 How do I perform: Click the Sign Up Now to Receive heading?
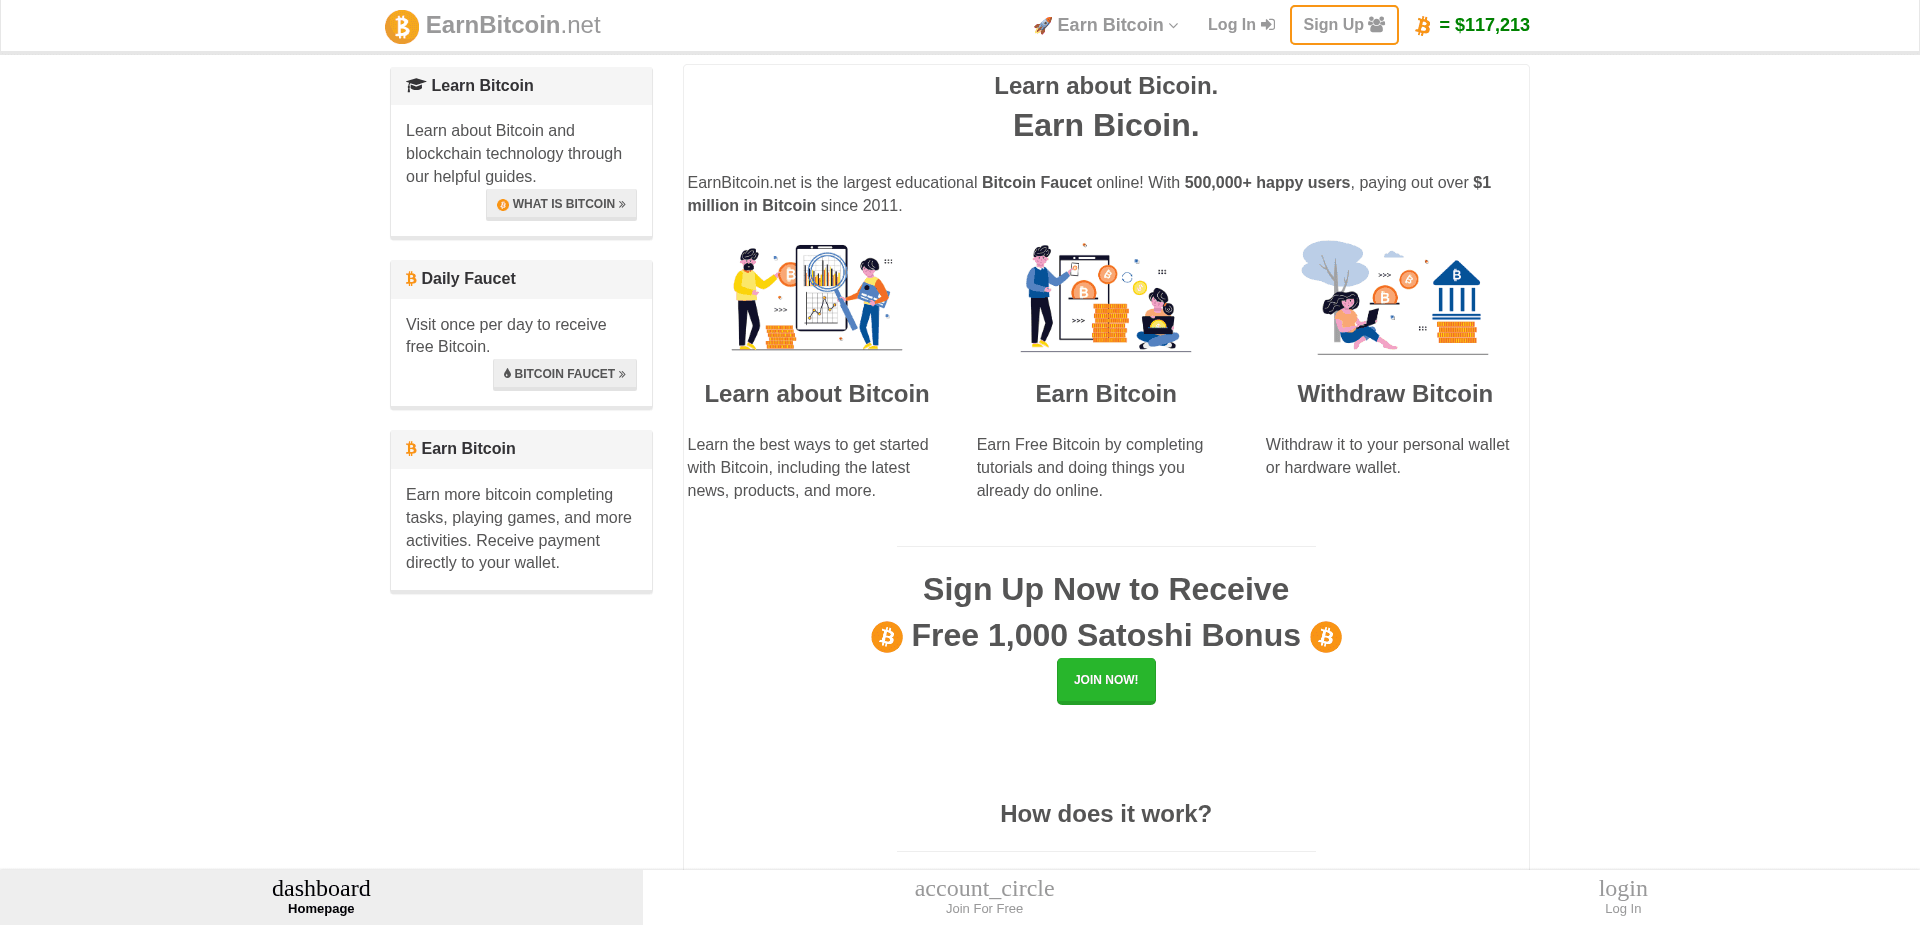[x=1106, y=590]
